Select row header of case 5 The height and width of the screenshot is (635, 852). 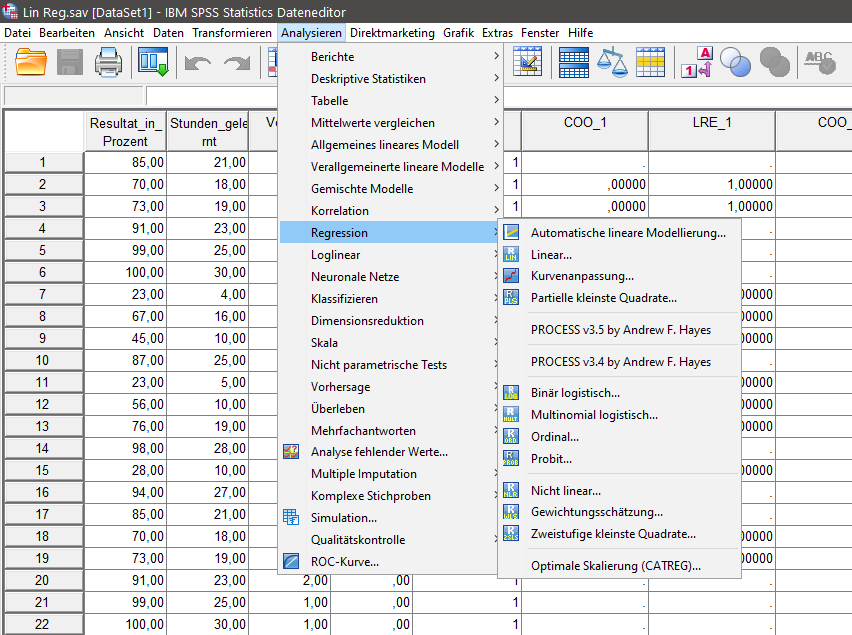pos(42,250)
